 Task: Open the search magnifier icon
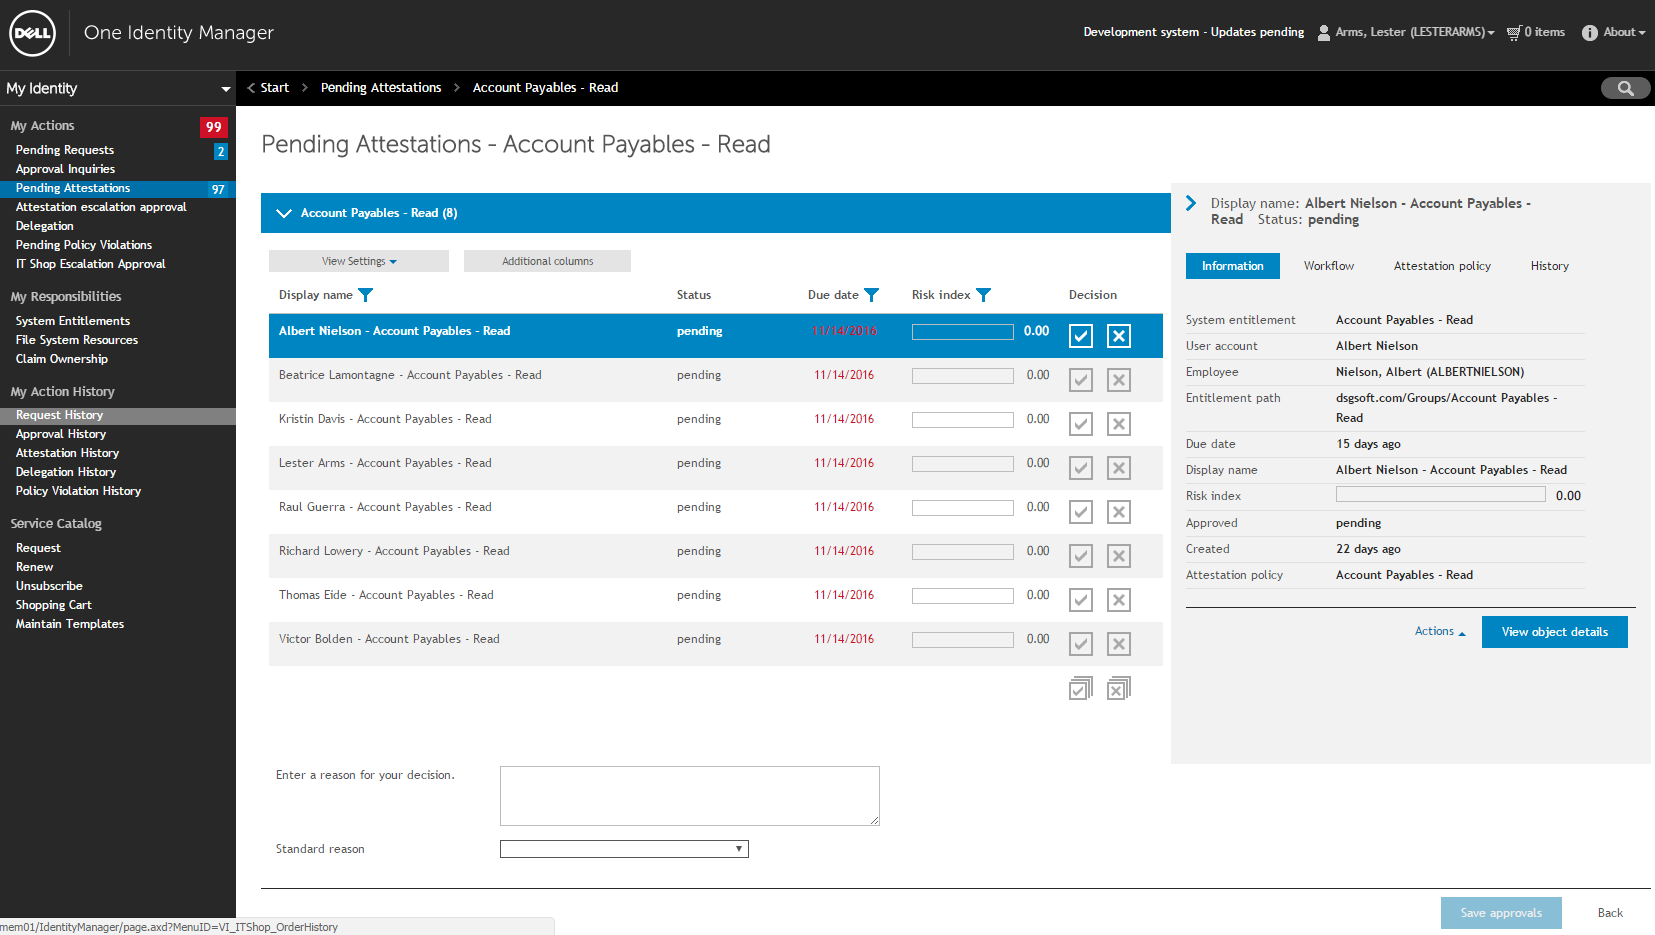[1625, 88]
